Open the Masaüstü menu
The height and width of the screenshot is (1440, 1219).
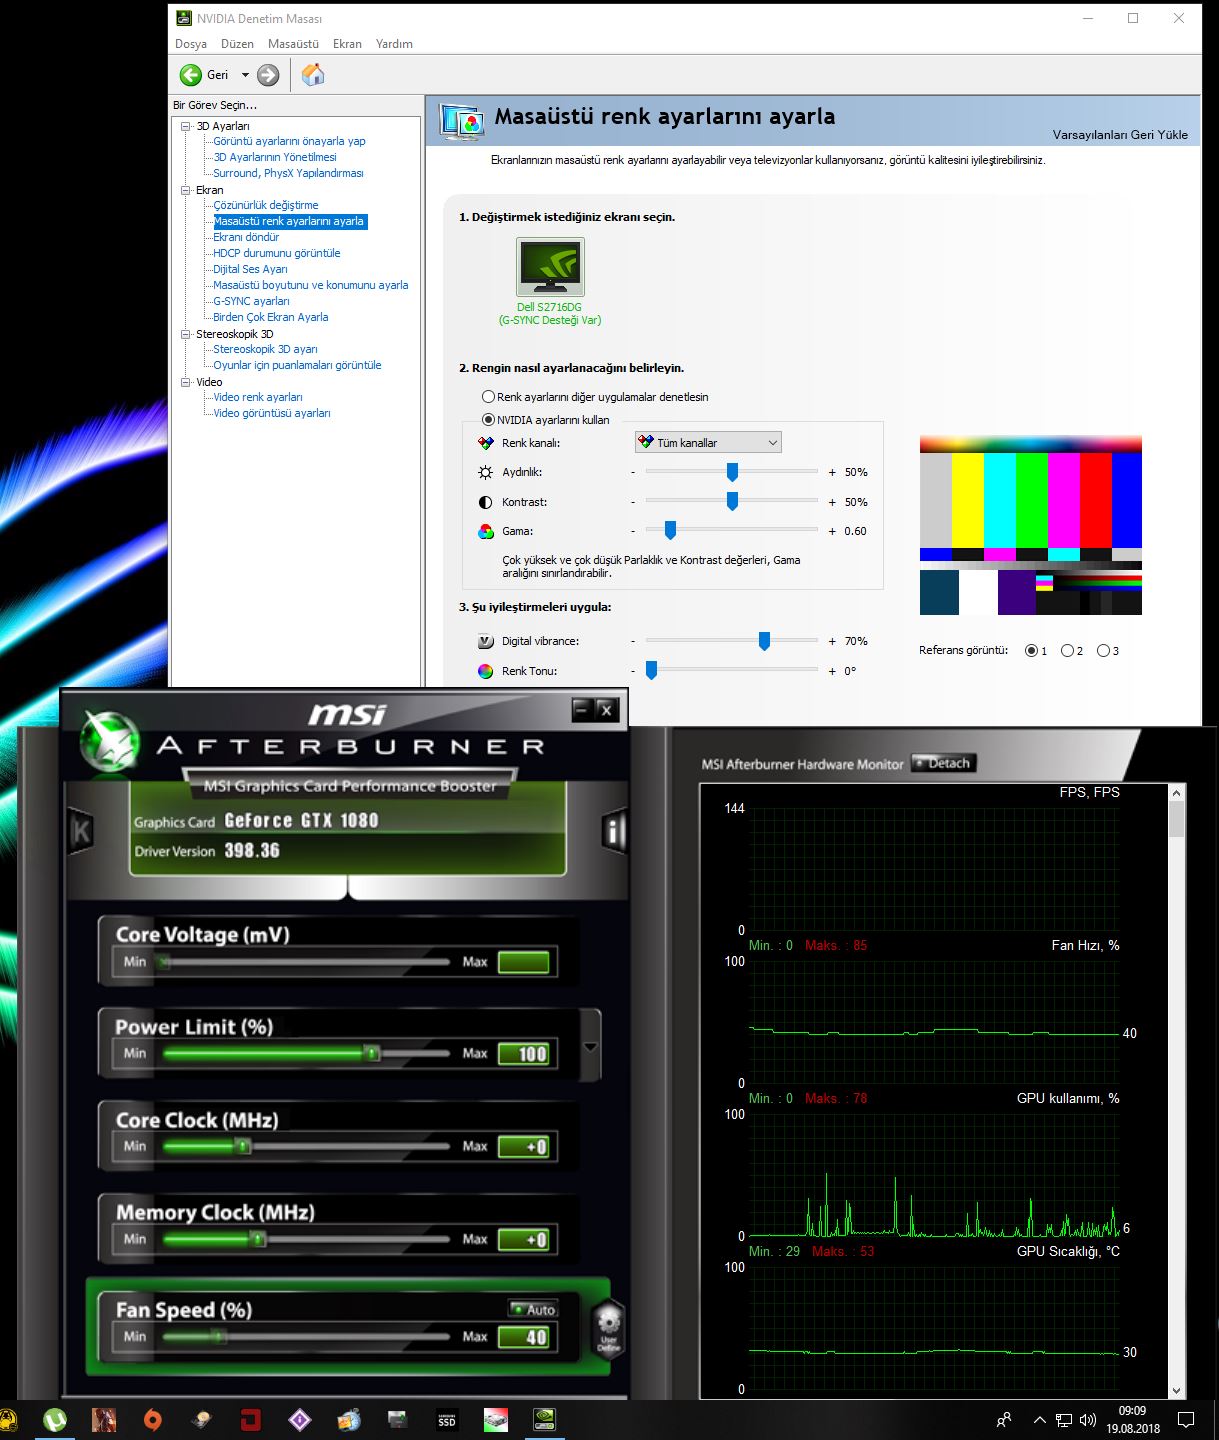pos(293,44)
